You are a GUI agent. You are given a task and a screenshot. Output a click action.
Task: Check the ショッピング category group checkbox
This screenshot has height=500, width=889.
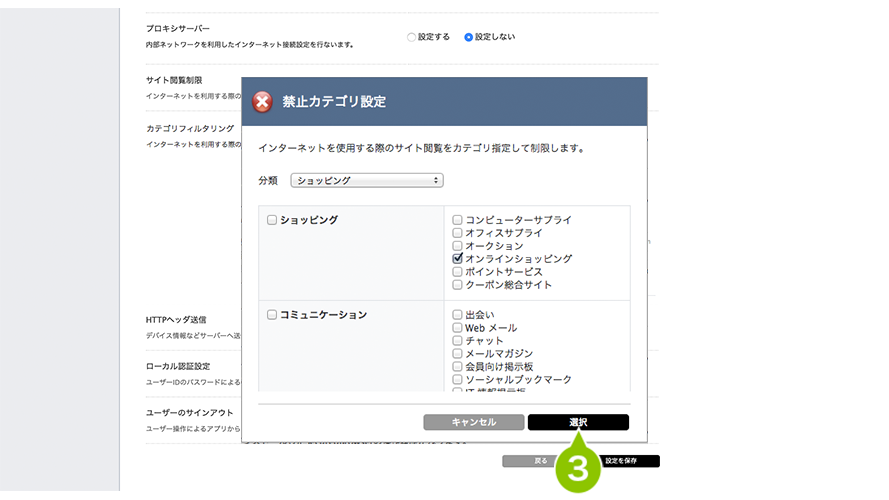(272, 220)
